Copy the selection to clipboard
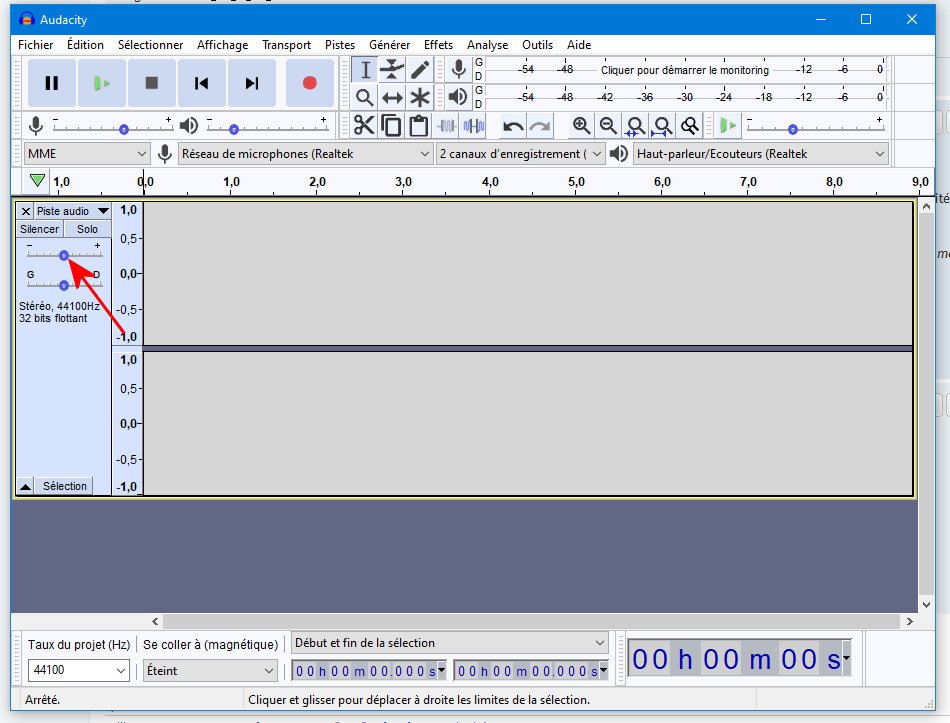 click(x=391, y=125)
